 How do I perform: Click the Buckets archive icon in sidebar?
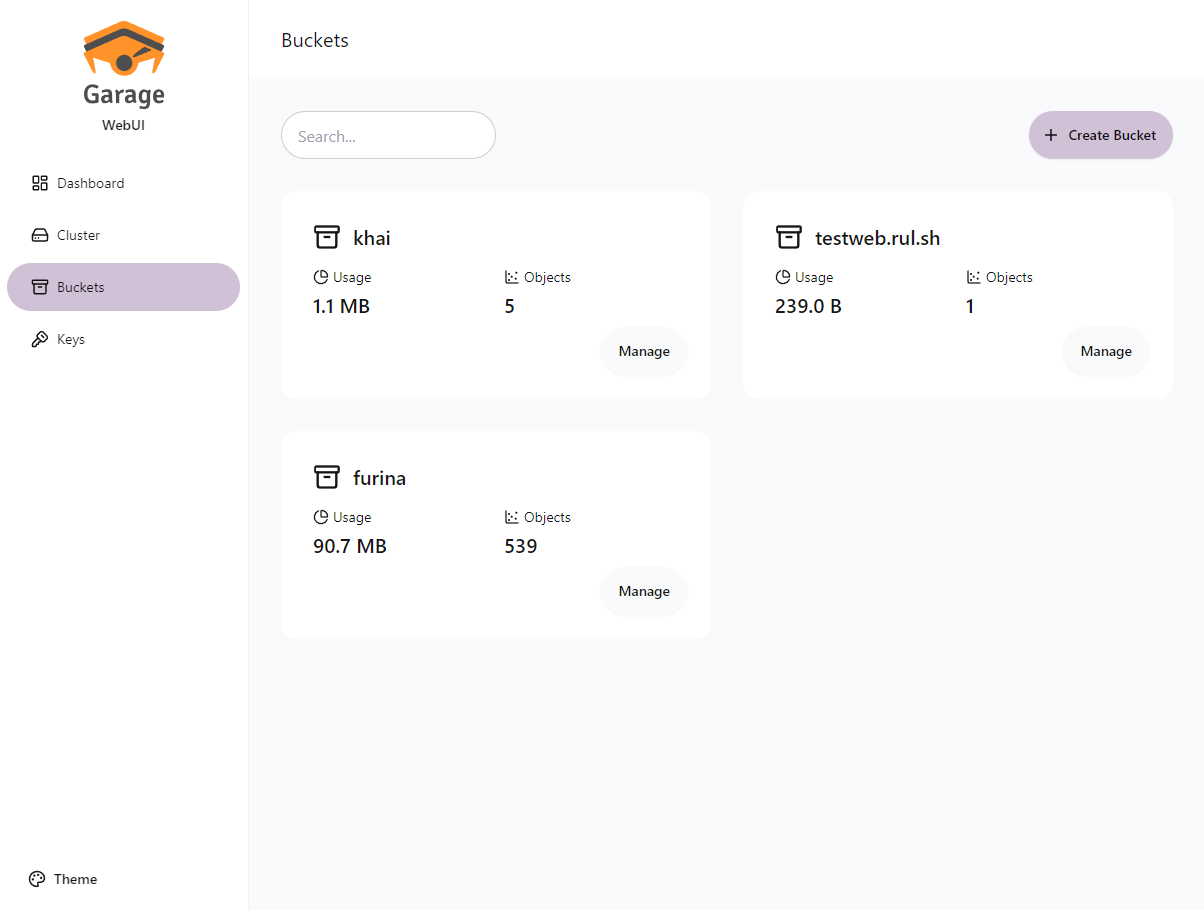(40, 287)
